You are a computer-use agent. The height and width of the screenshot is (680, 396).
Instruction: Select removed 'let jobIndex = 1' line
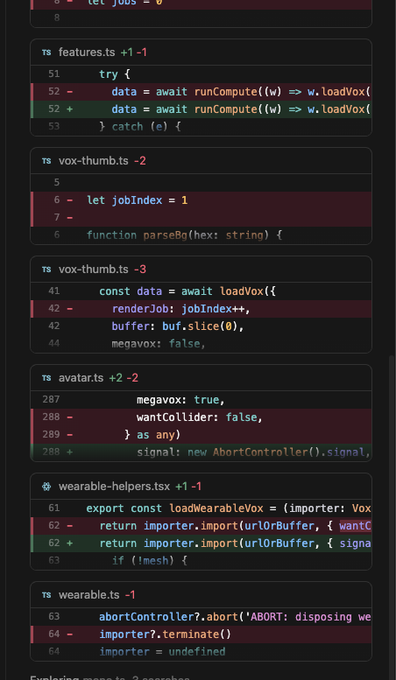click(x=201, y=200)
